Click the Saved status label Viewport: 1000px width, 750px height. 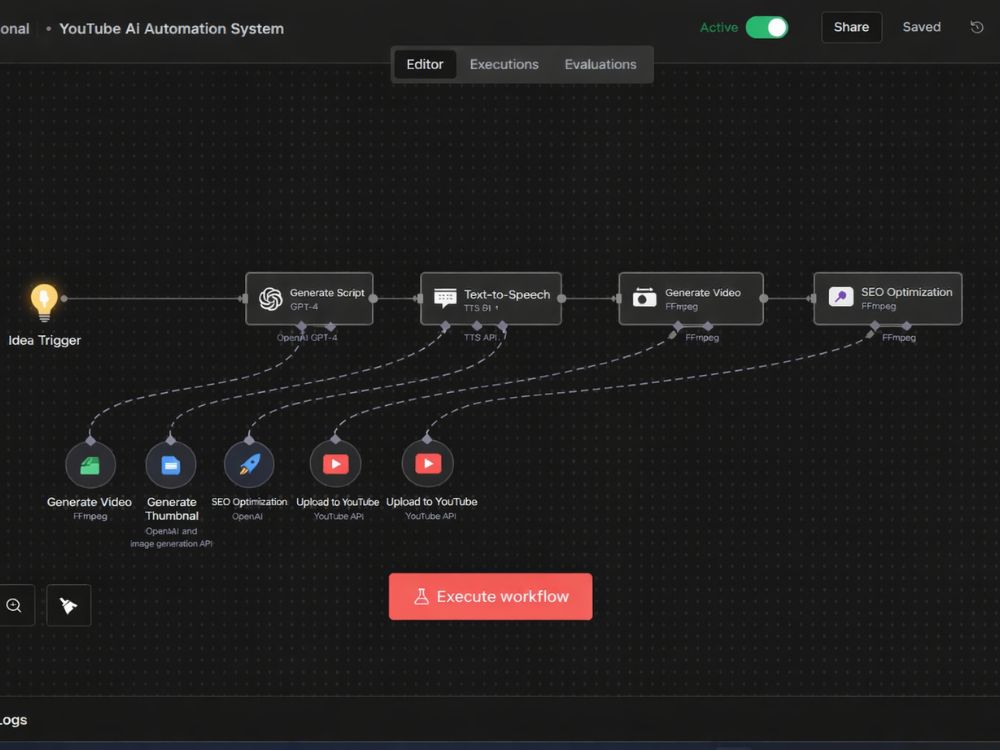click(922, 27)
